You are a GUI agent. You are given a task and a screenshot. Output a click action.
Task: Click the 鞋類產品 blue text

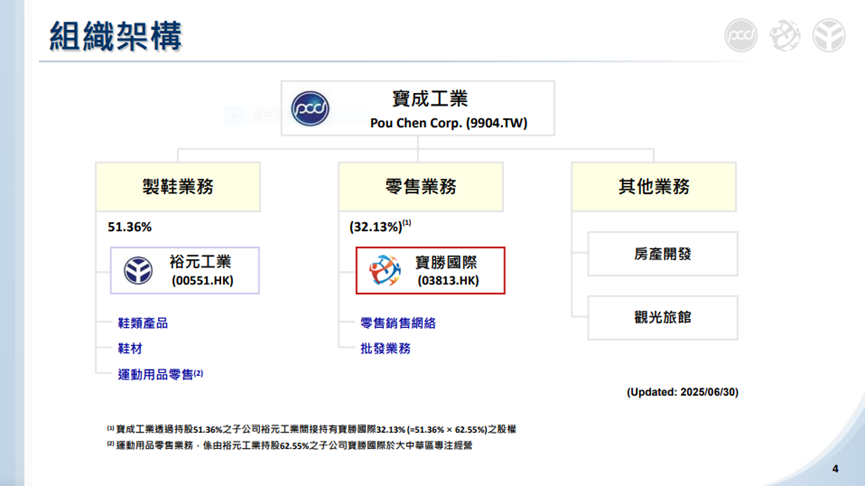pyautogui.click(x=143, y=323)
